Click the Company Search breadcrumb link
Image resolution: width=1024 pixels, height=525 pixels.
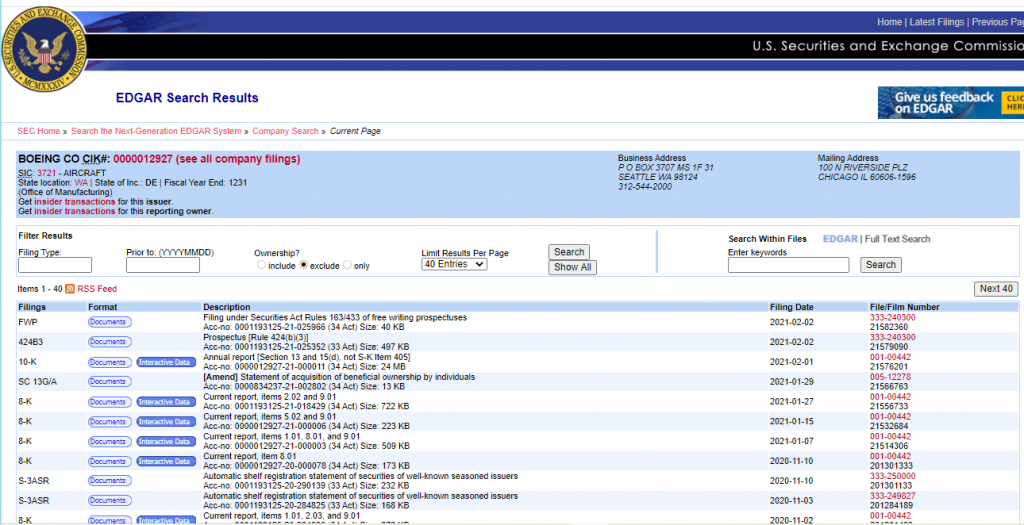[x=285, y=131]
